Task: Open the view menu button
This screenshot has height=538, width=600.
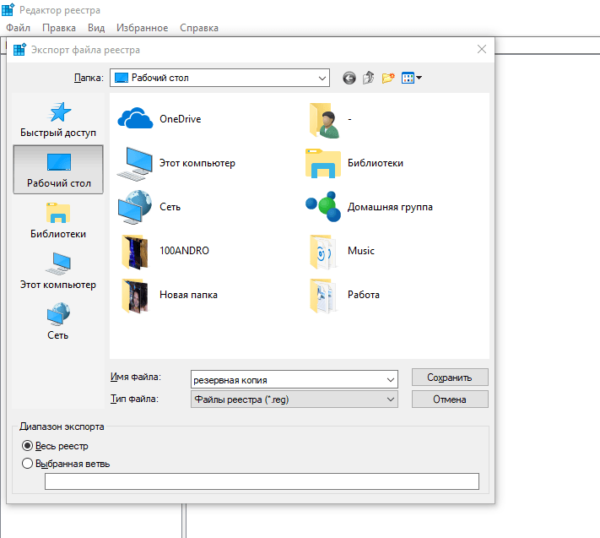Action: (411, 78)
